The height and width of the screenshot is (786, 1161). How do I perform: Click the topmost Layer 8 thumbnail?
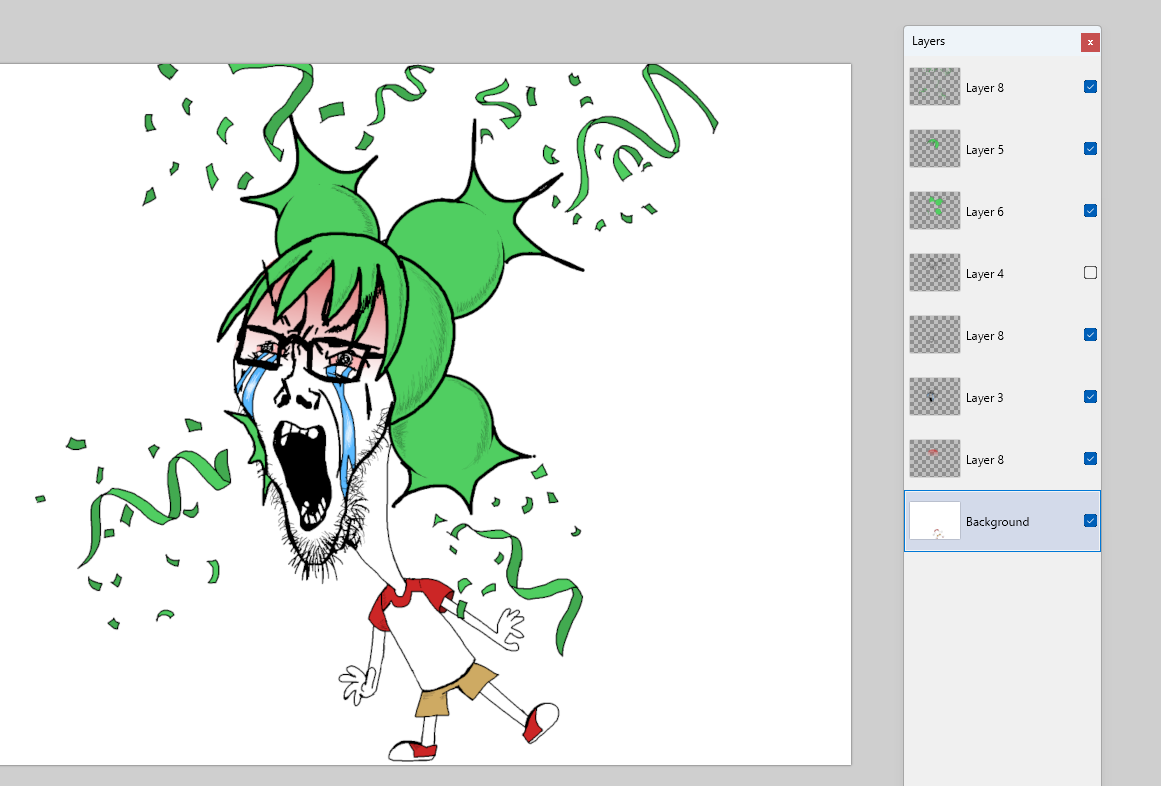934,87
